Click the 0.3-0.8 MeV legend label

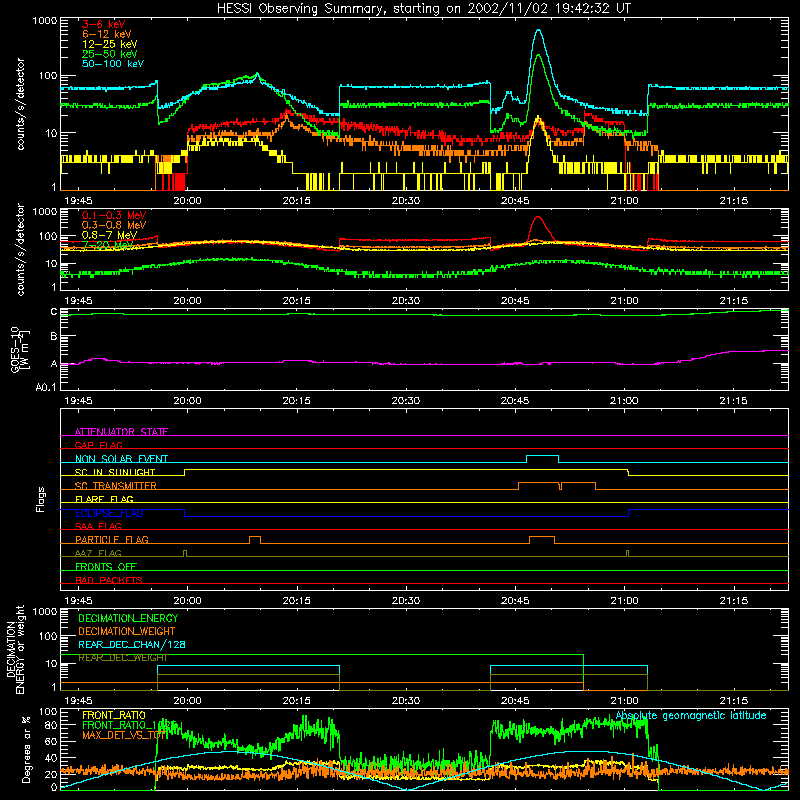pos(114,225)
